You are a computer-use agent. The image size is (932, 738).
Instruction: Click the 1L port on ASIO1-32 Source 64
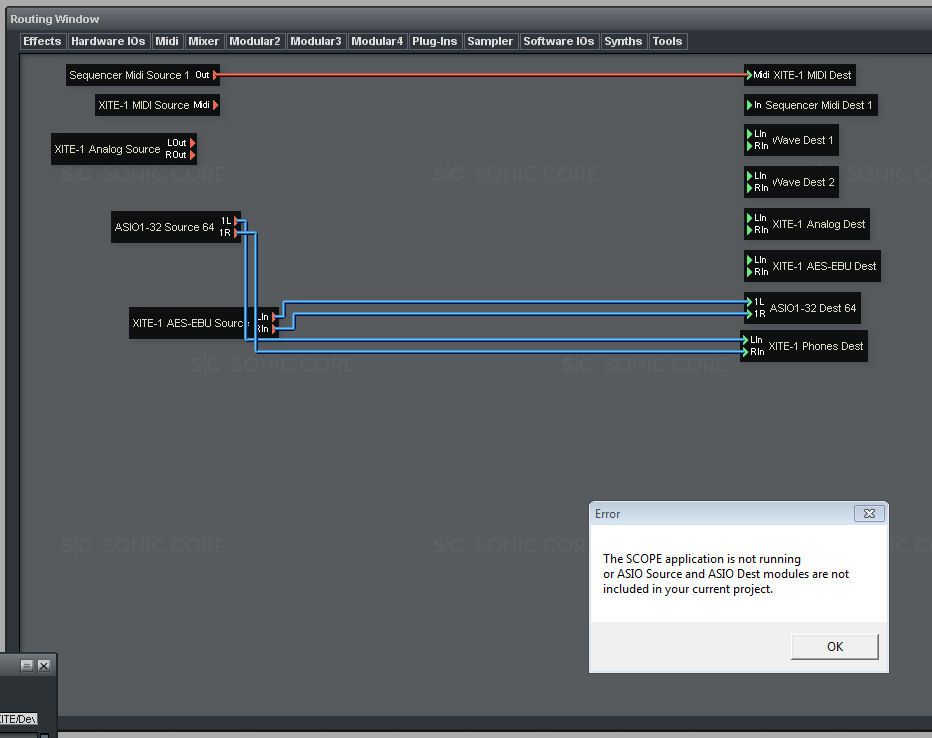(x=236, y=221)
